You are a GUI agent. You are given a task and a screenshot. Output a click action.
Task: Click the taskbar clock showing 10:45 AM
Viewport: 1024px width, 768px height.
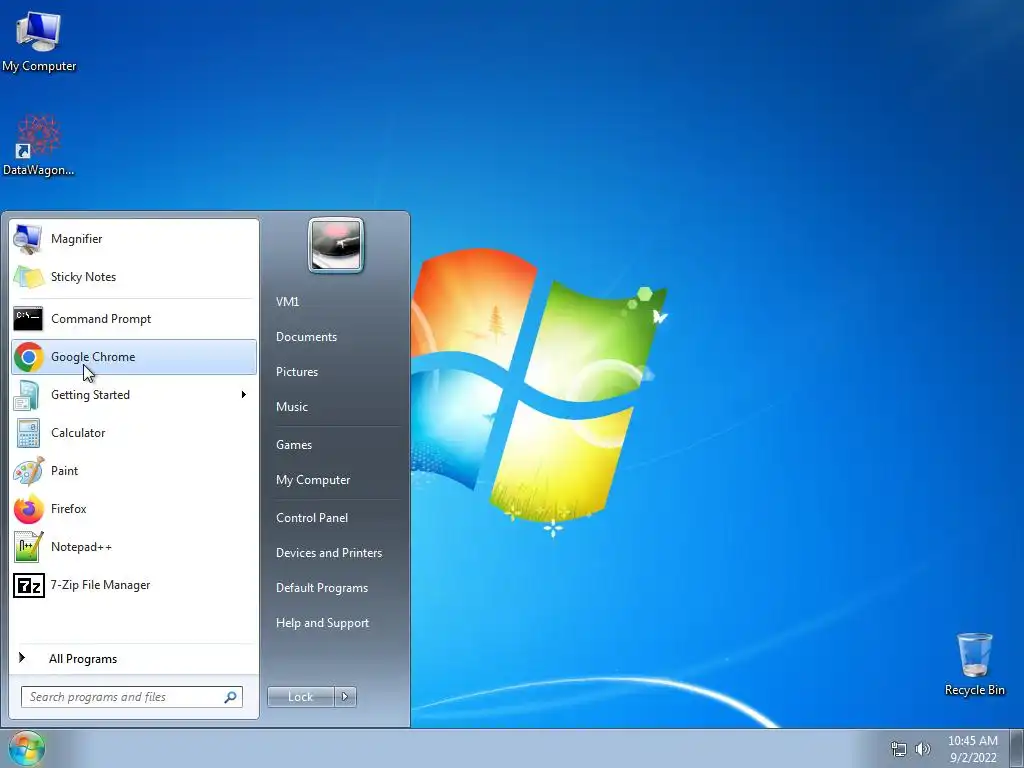[972, 741]
